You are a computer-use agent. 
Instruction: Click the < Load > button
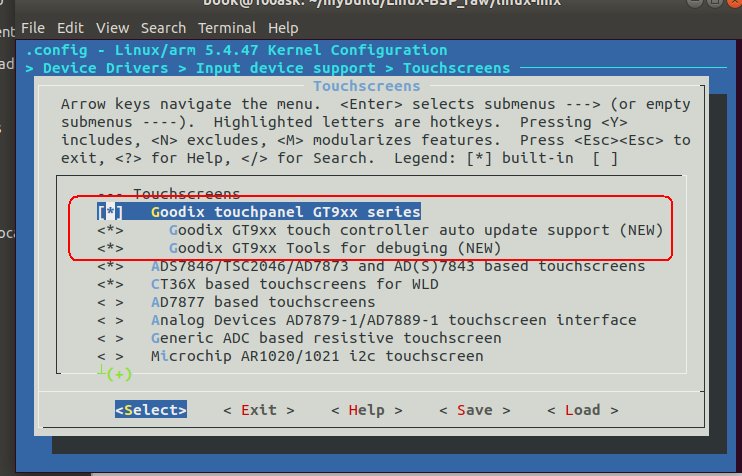583,410
